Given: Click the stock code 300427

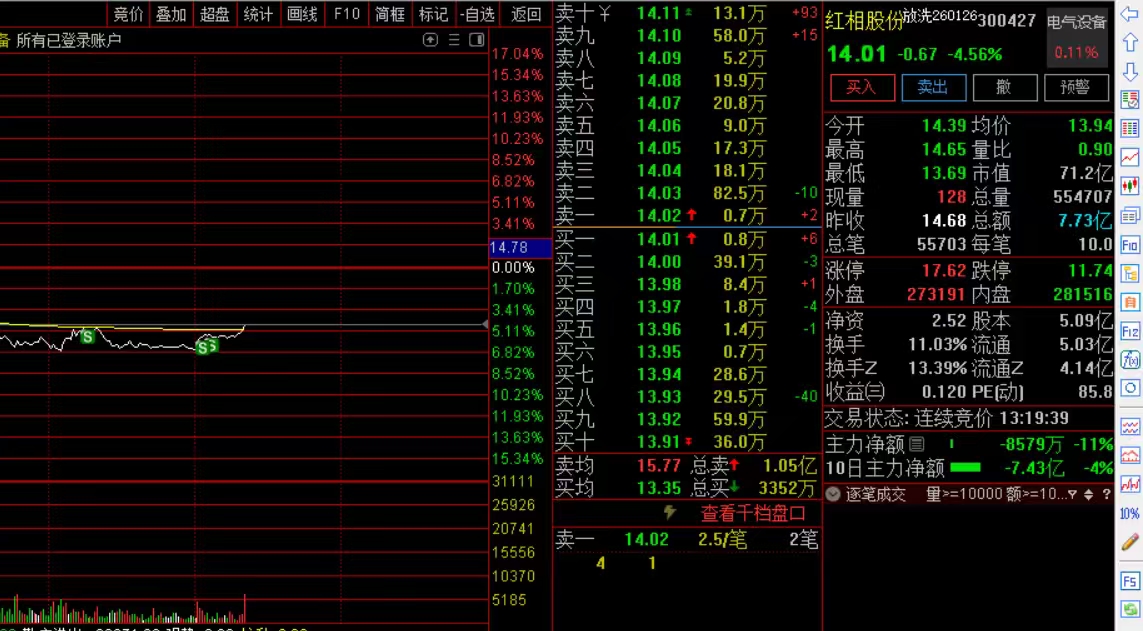Looking at the screenshot, I should pos(1007,20).
